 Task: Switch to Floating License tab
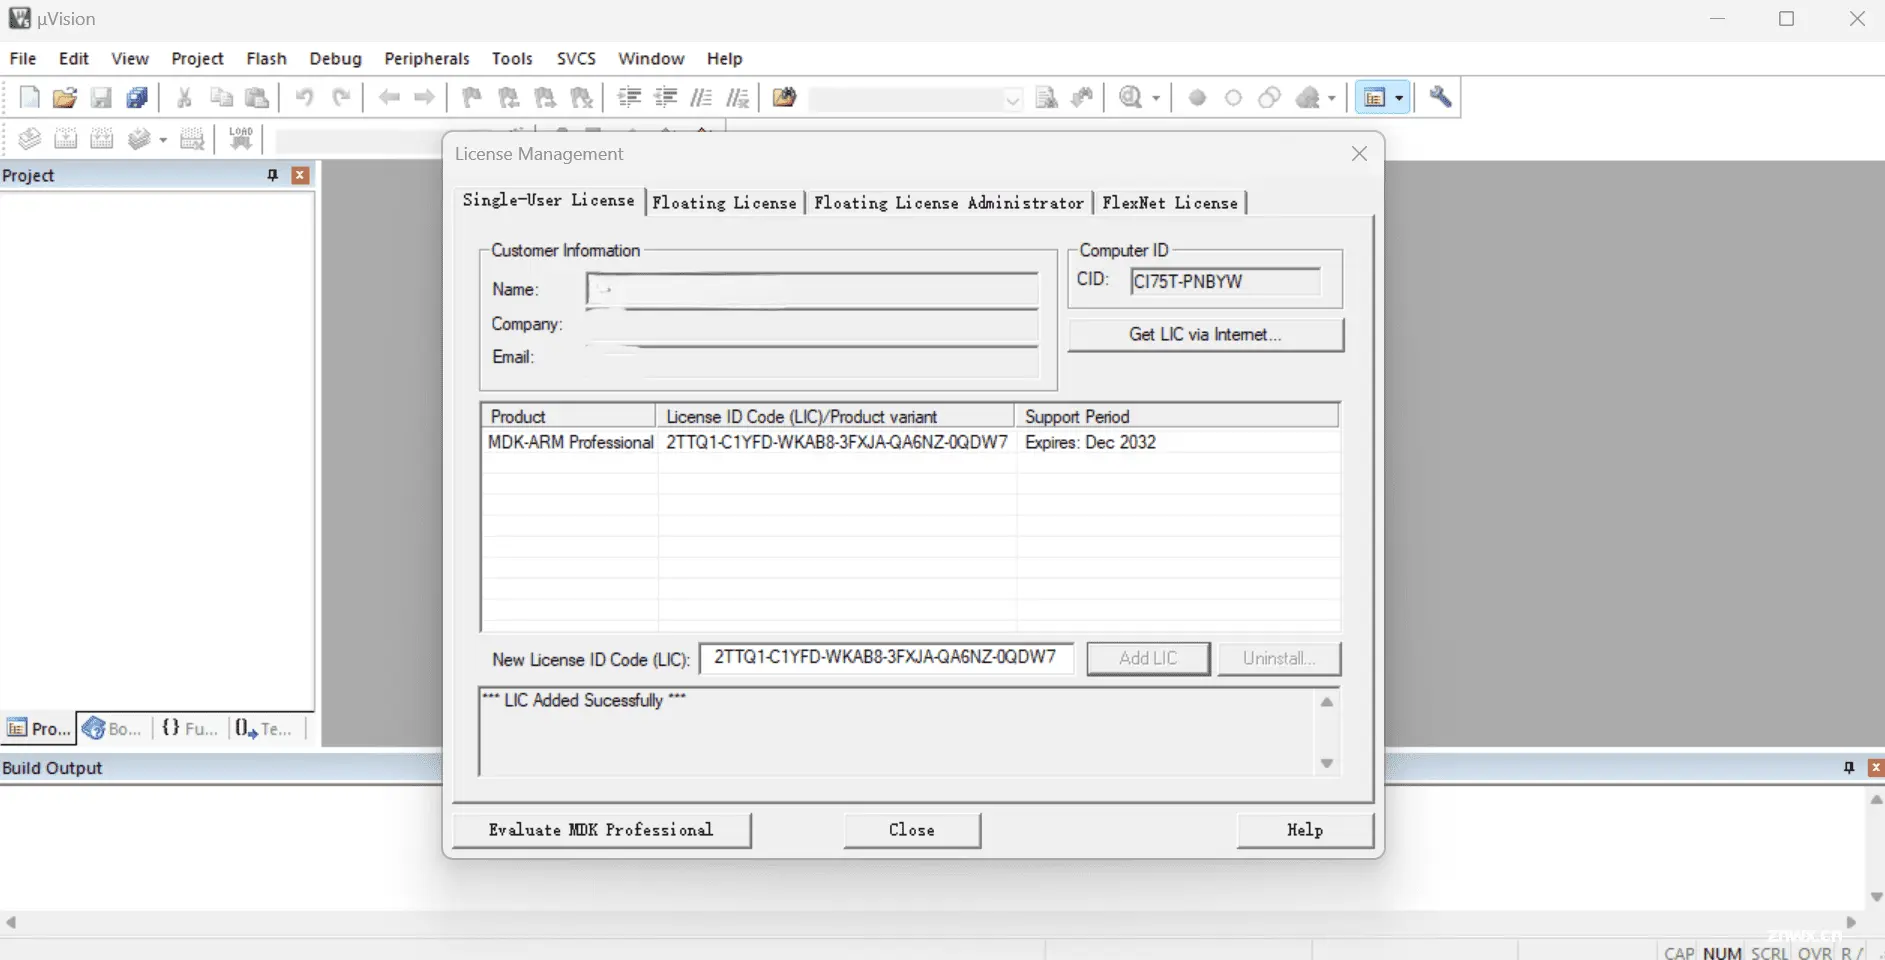724,203
